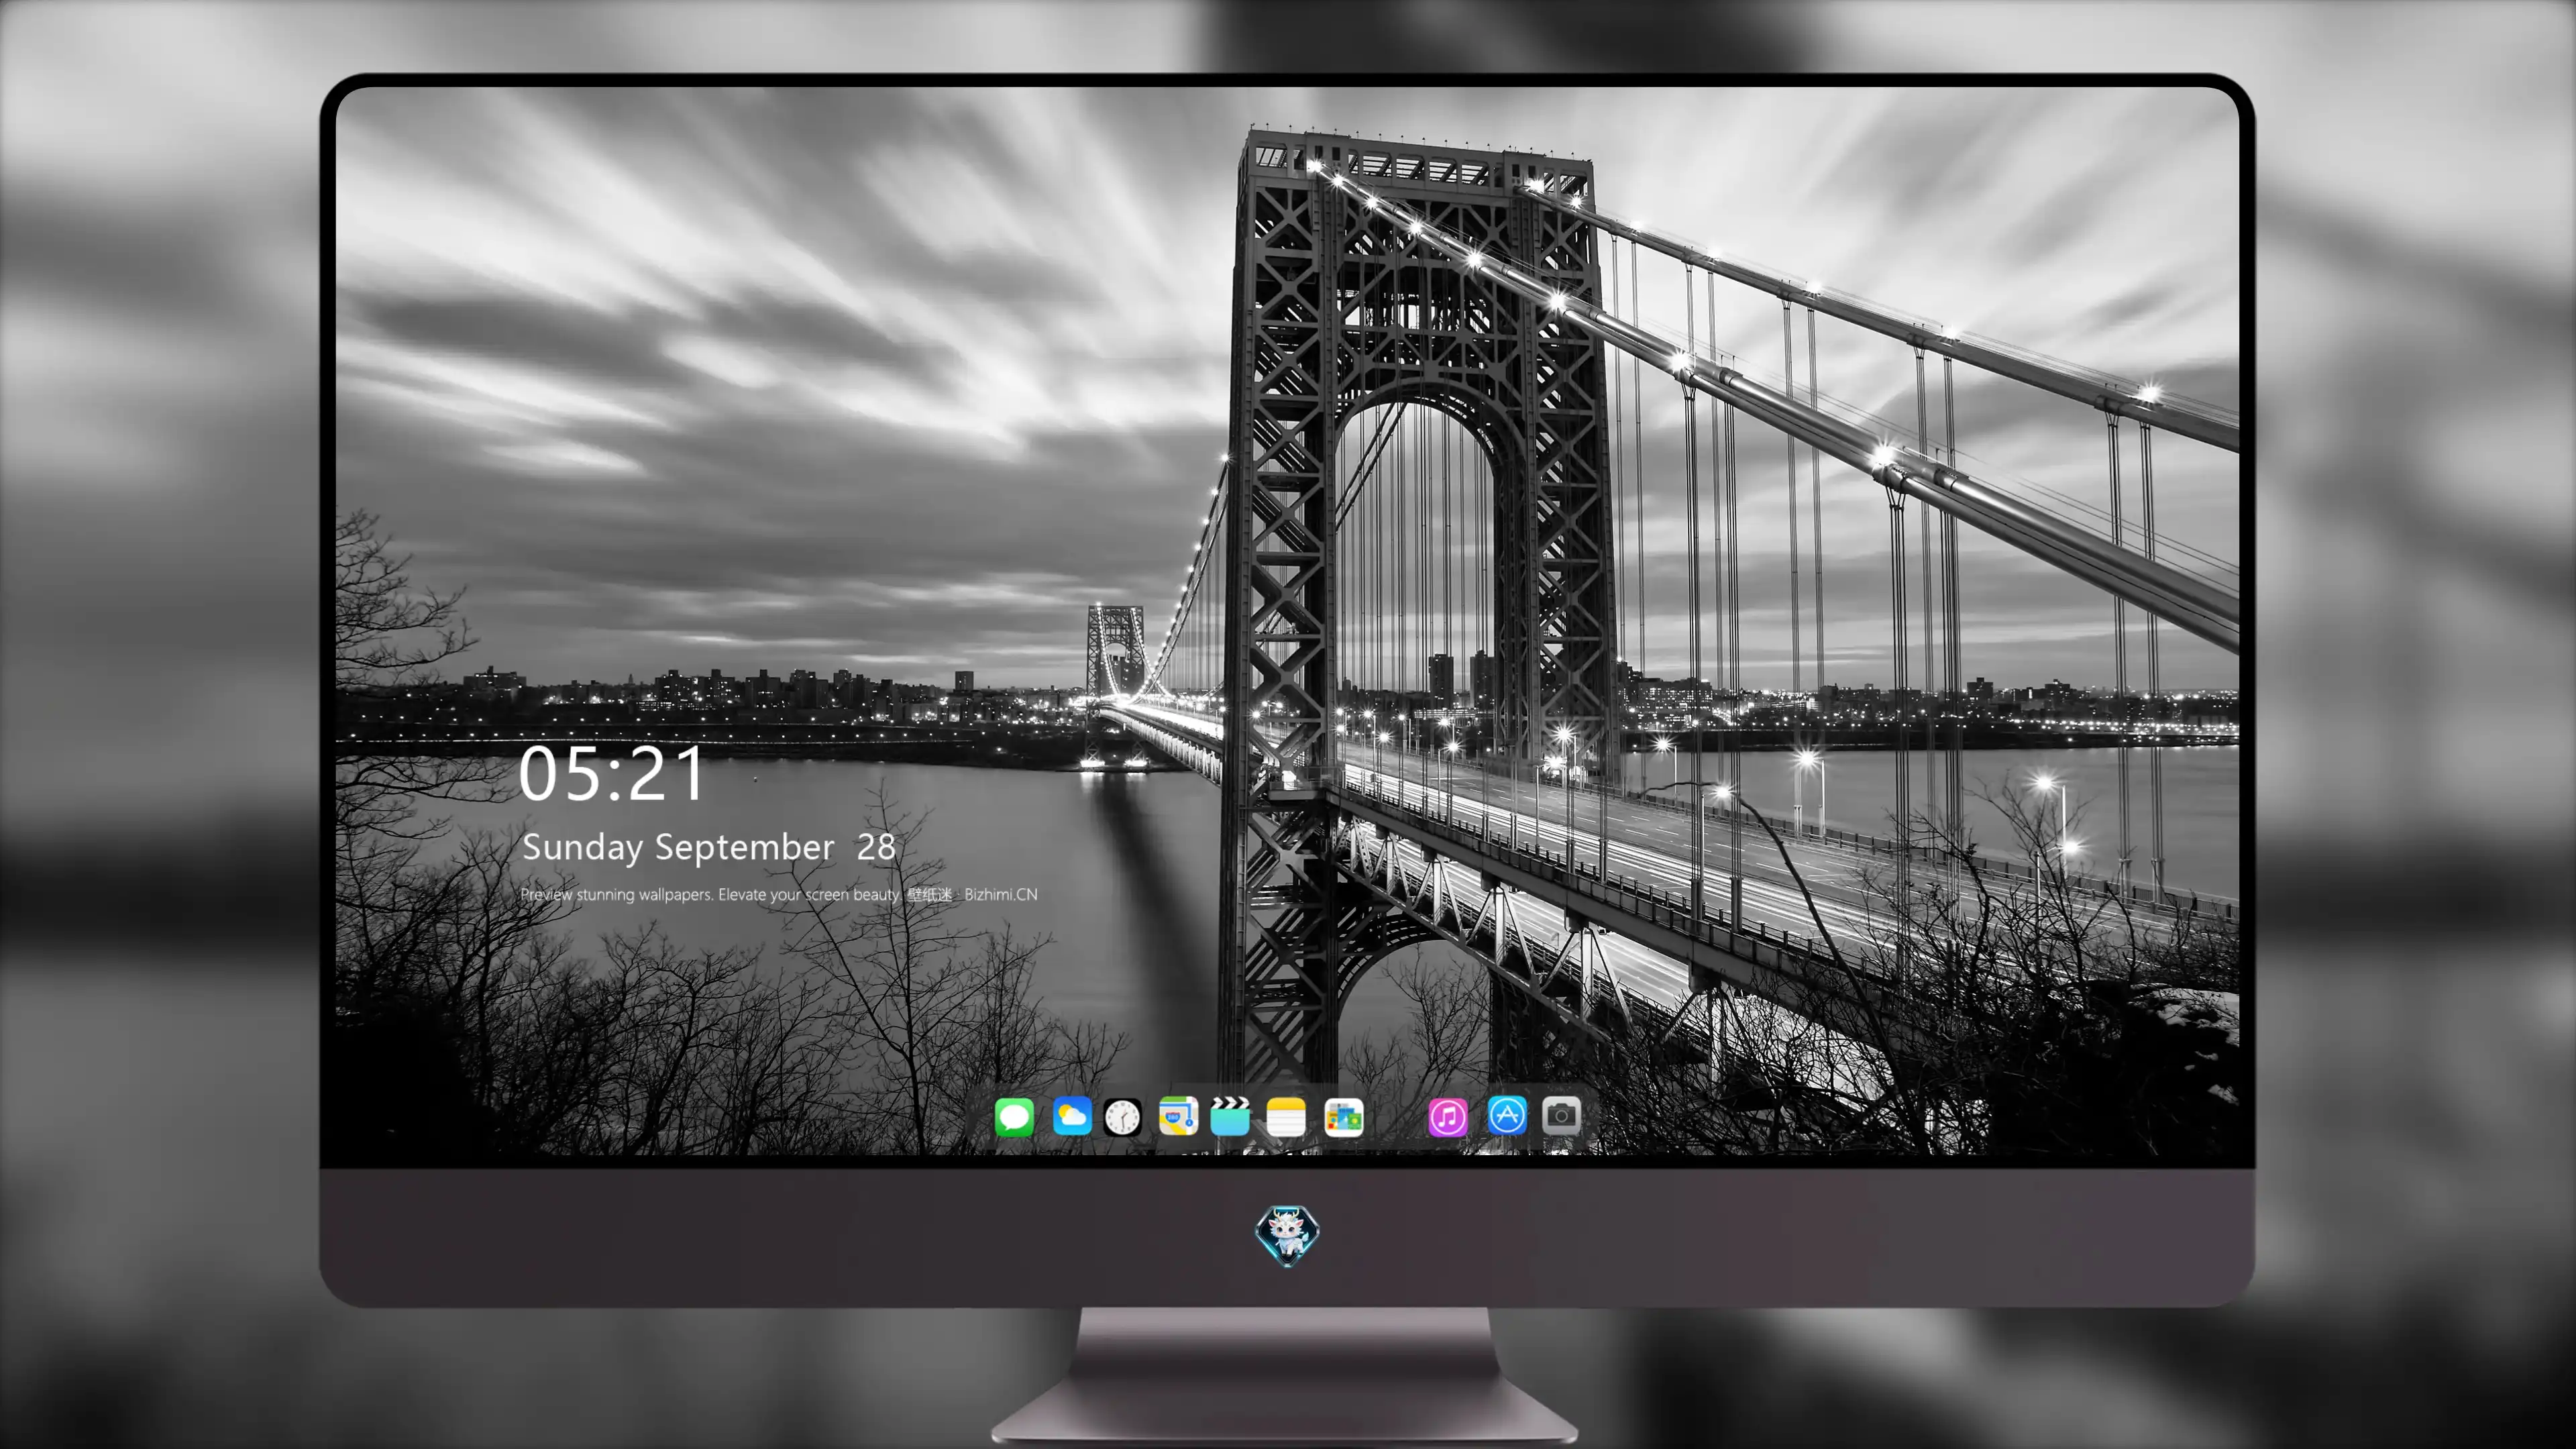Open the Maps app in the dock
2576x1449 pixels.
point(1178,1116)
